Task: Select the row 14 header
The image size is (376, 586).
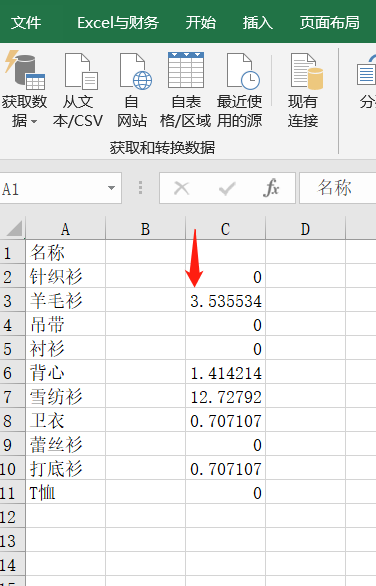Action: click(x=12, y=564)
